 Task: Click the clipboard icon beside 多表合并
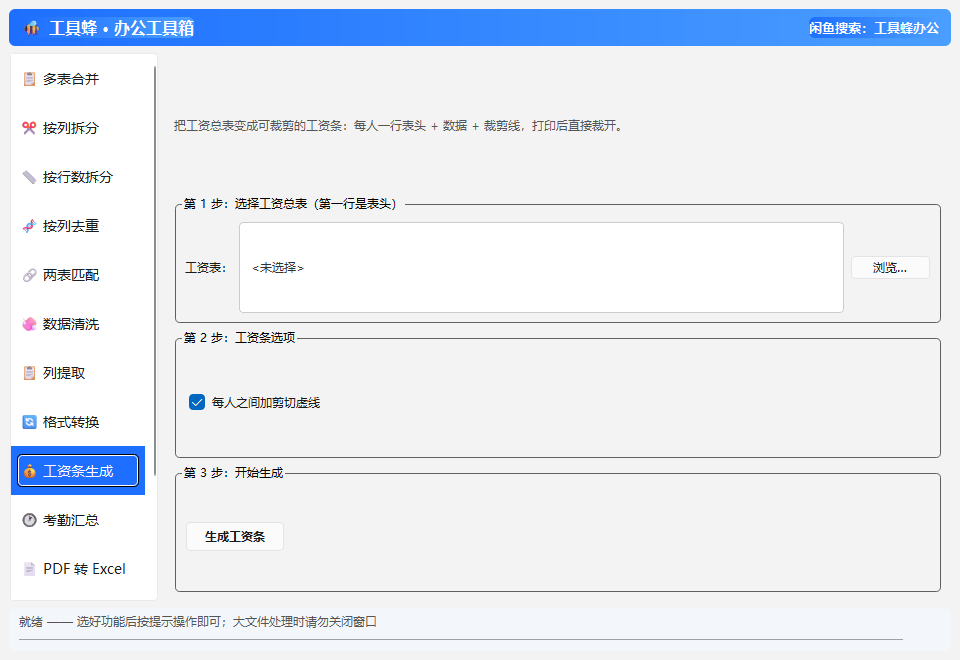click(x=29, y=79)
